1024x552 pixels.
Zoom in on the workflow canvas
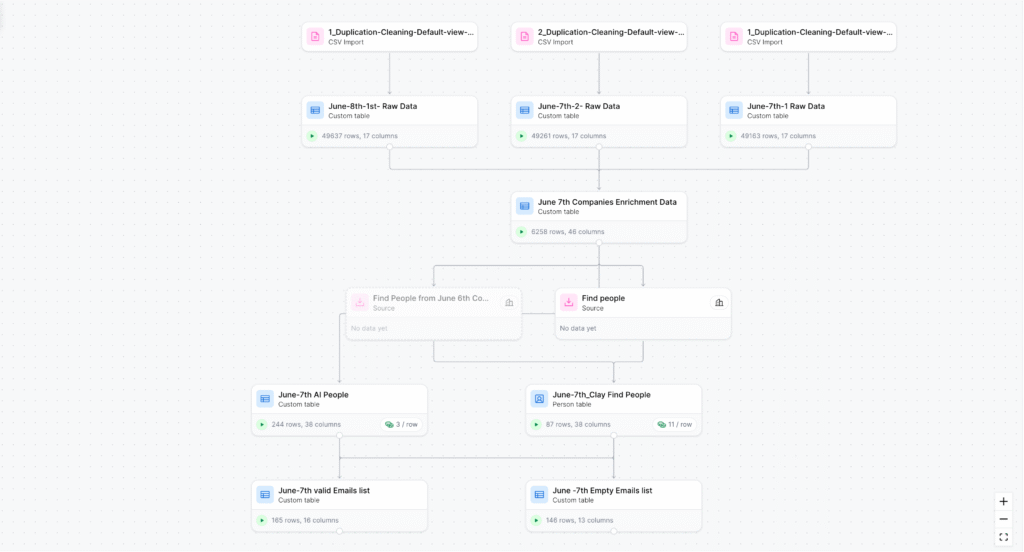(1003, 501)
